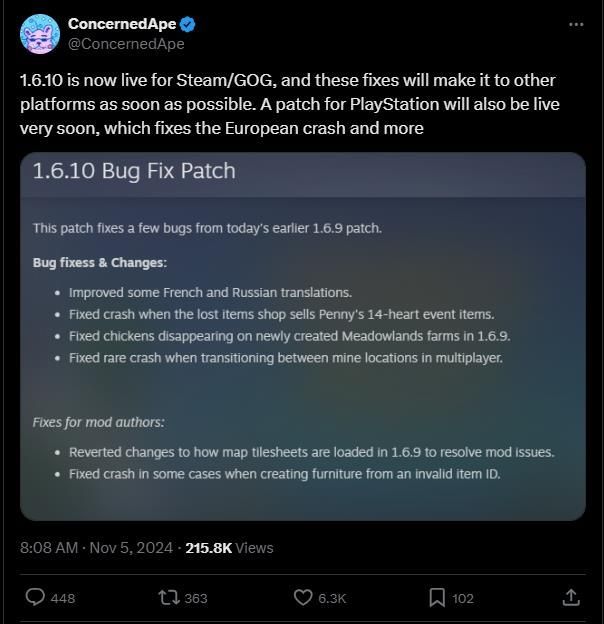Bookmark this tweet with the bookmark icon

click(x=437, y=597)
